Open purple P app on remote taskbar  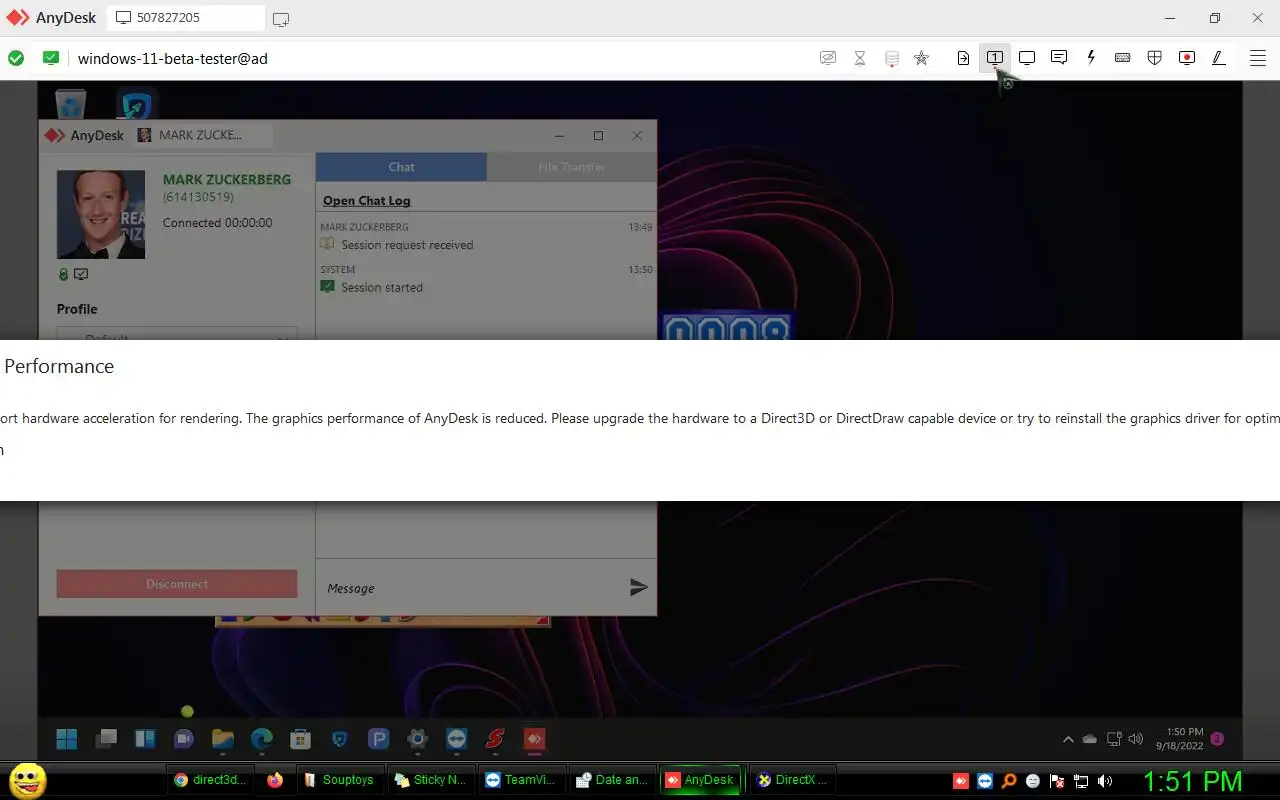click(x=379, y=739)
